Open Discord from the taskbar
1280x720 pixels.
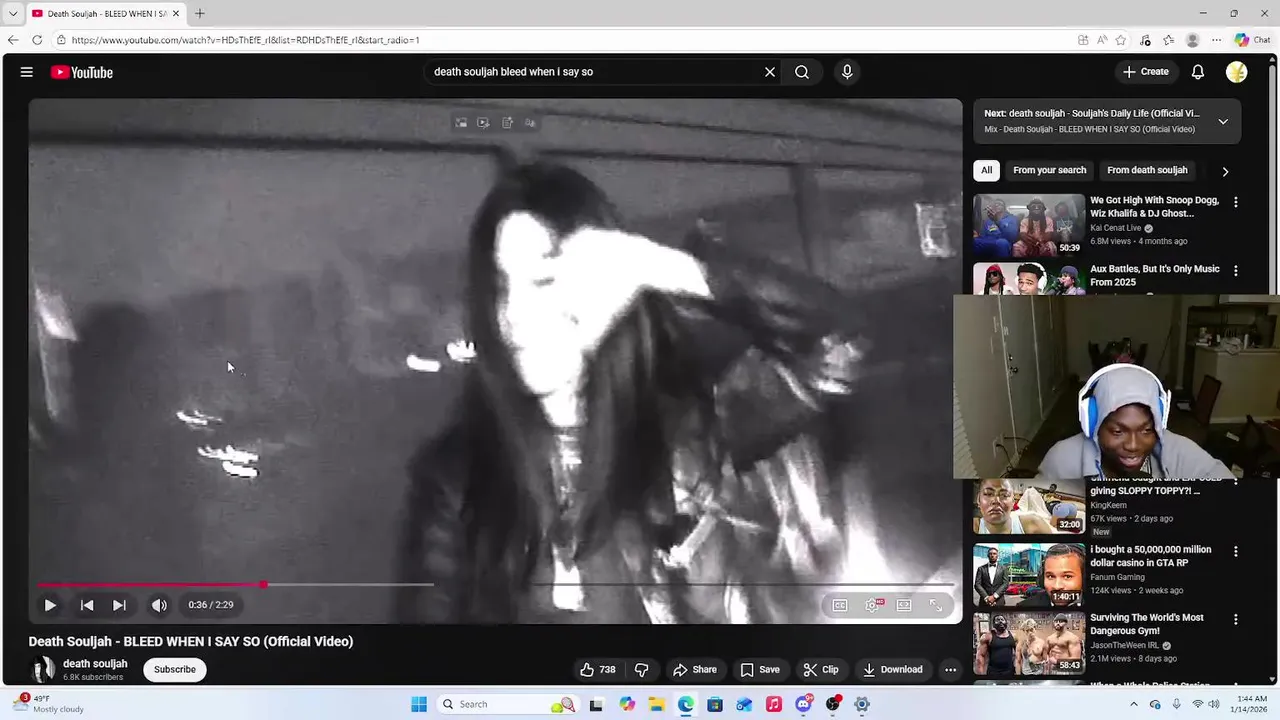coord(803,704)
